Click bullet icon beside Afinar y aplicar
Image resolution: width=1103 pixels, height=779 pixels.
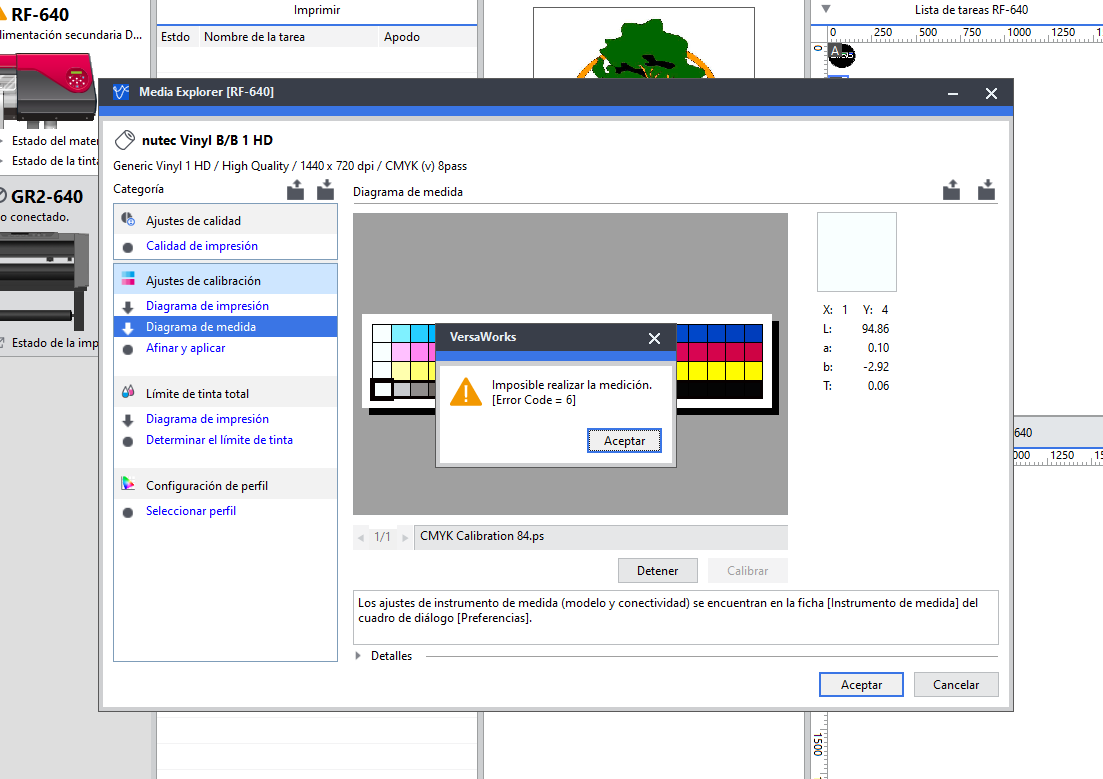tap(127, 349)
